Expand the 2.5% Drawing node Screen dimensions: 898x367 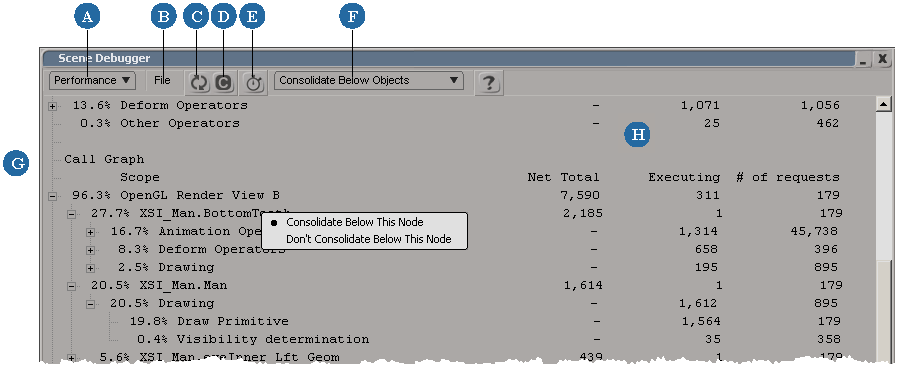click(90, 268)
